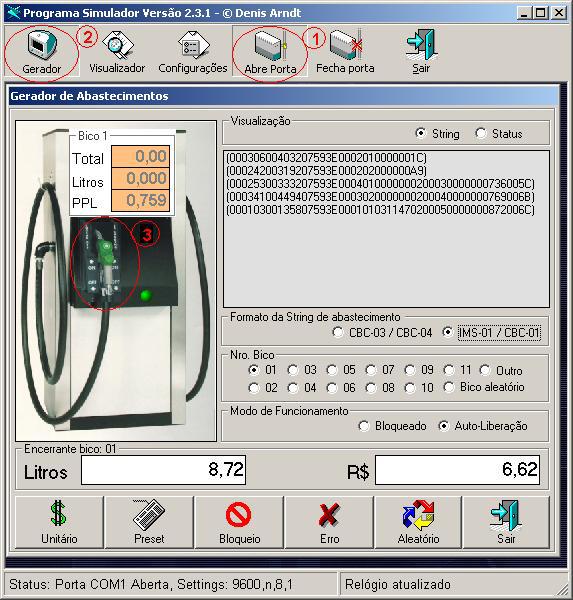573x600 pixels.
Task: Click Porta COM1 Aberta status text
Action: [x=150, y=584]
